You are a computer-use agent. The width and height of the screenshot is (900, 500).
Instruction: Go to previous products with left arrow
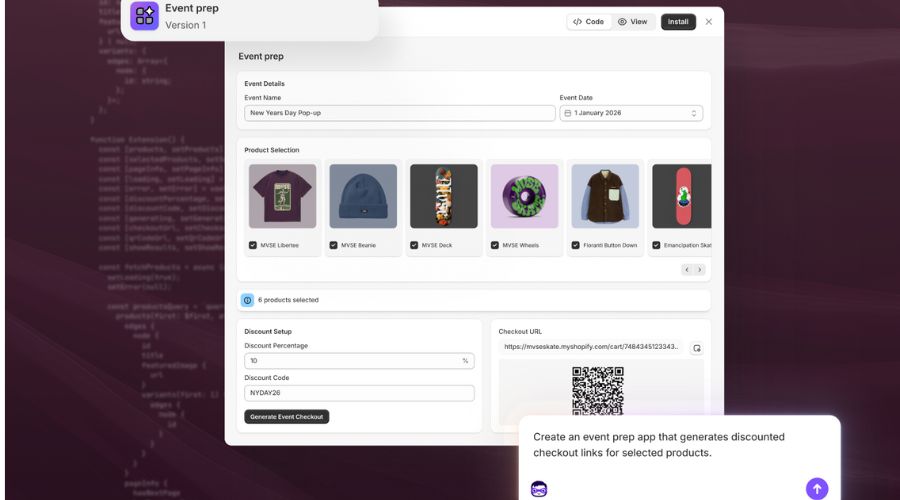click(687, 269)
